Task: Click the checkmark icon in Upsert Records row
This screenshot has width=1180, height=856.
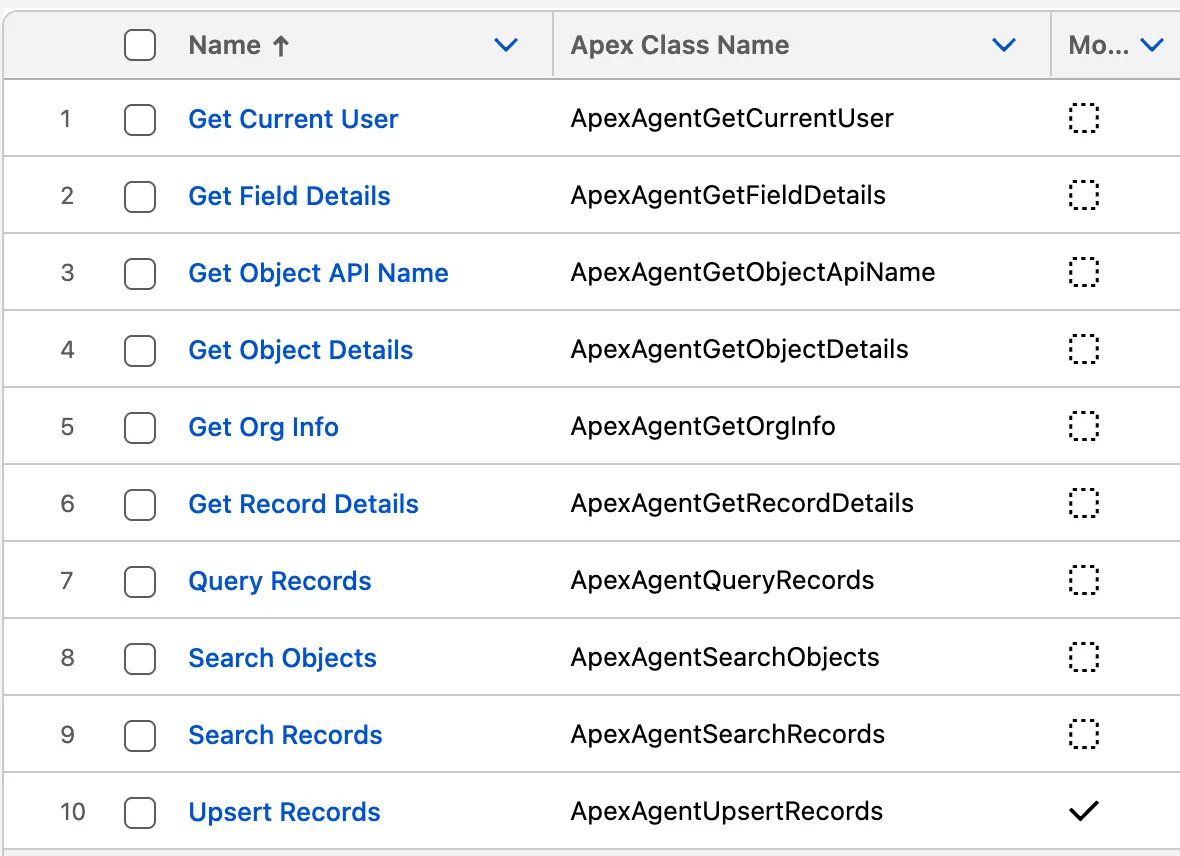Action: (x=1084, y=811)
